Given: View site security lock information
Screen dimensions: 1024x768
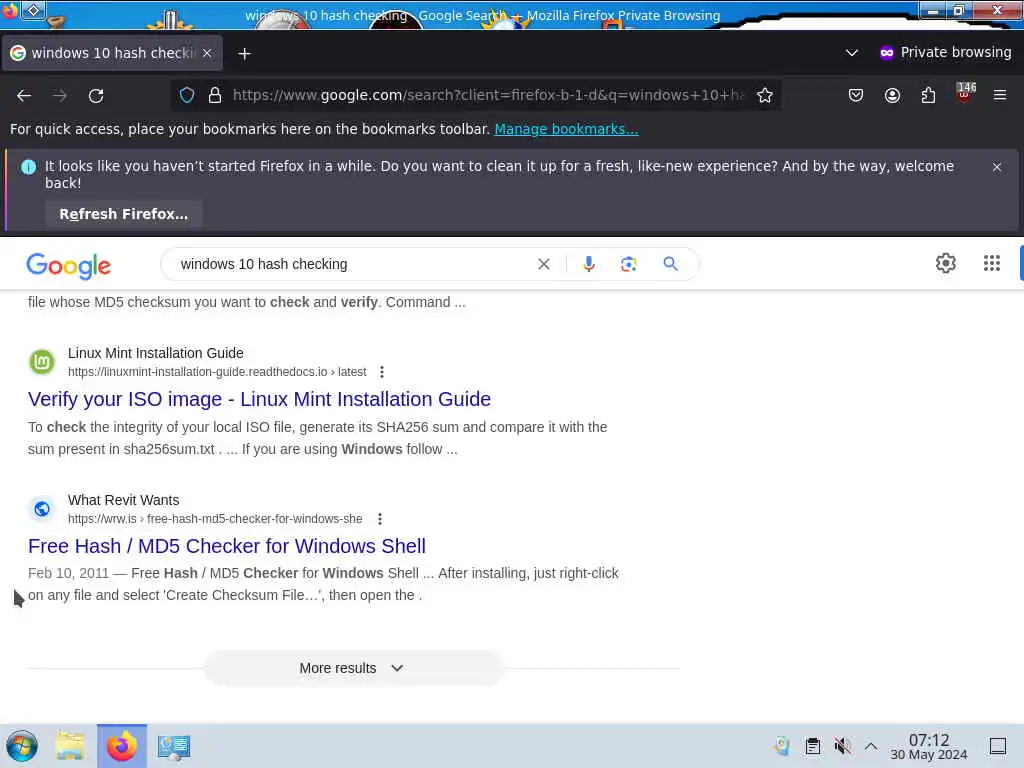Looking at the screenshot, I should (215, 95).
